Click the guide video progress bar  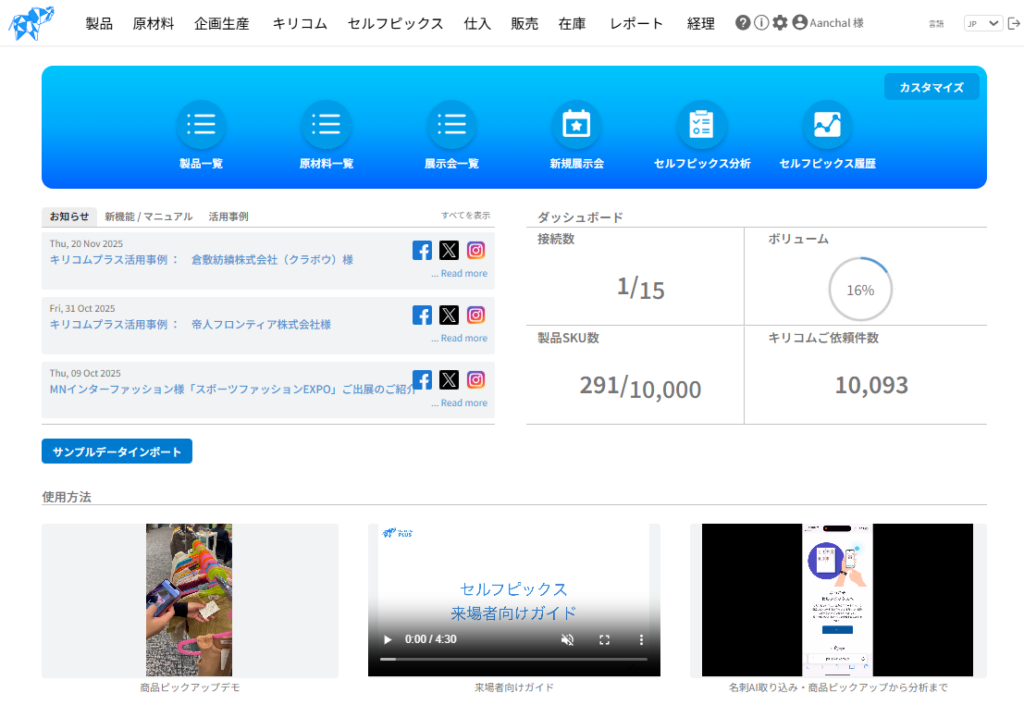pos(513,659)
